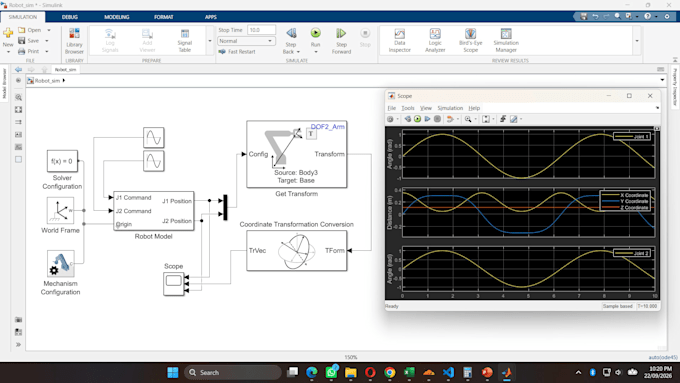Open the Bird's-Eye Scope

coord(471,41)
